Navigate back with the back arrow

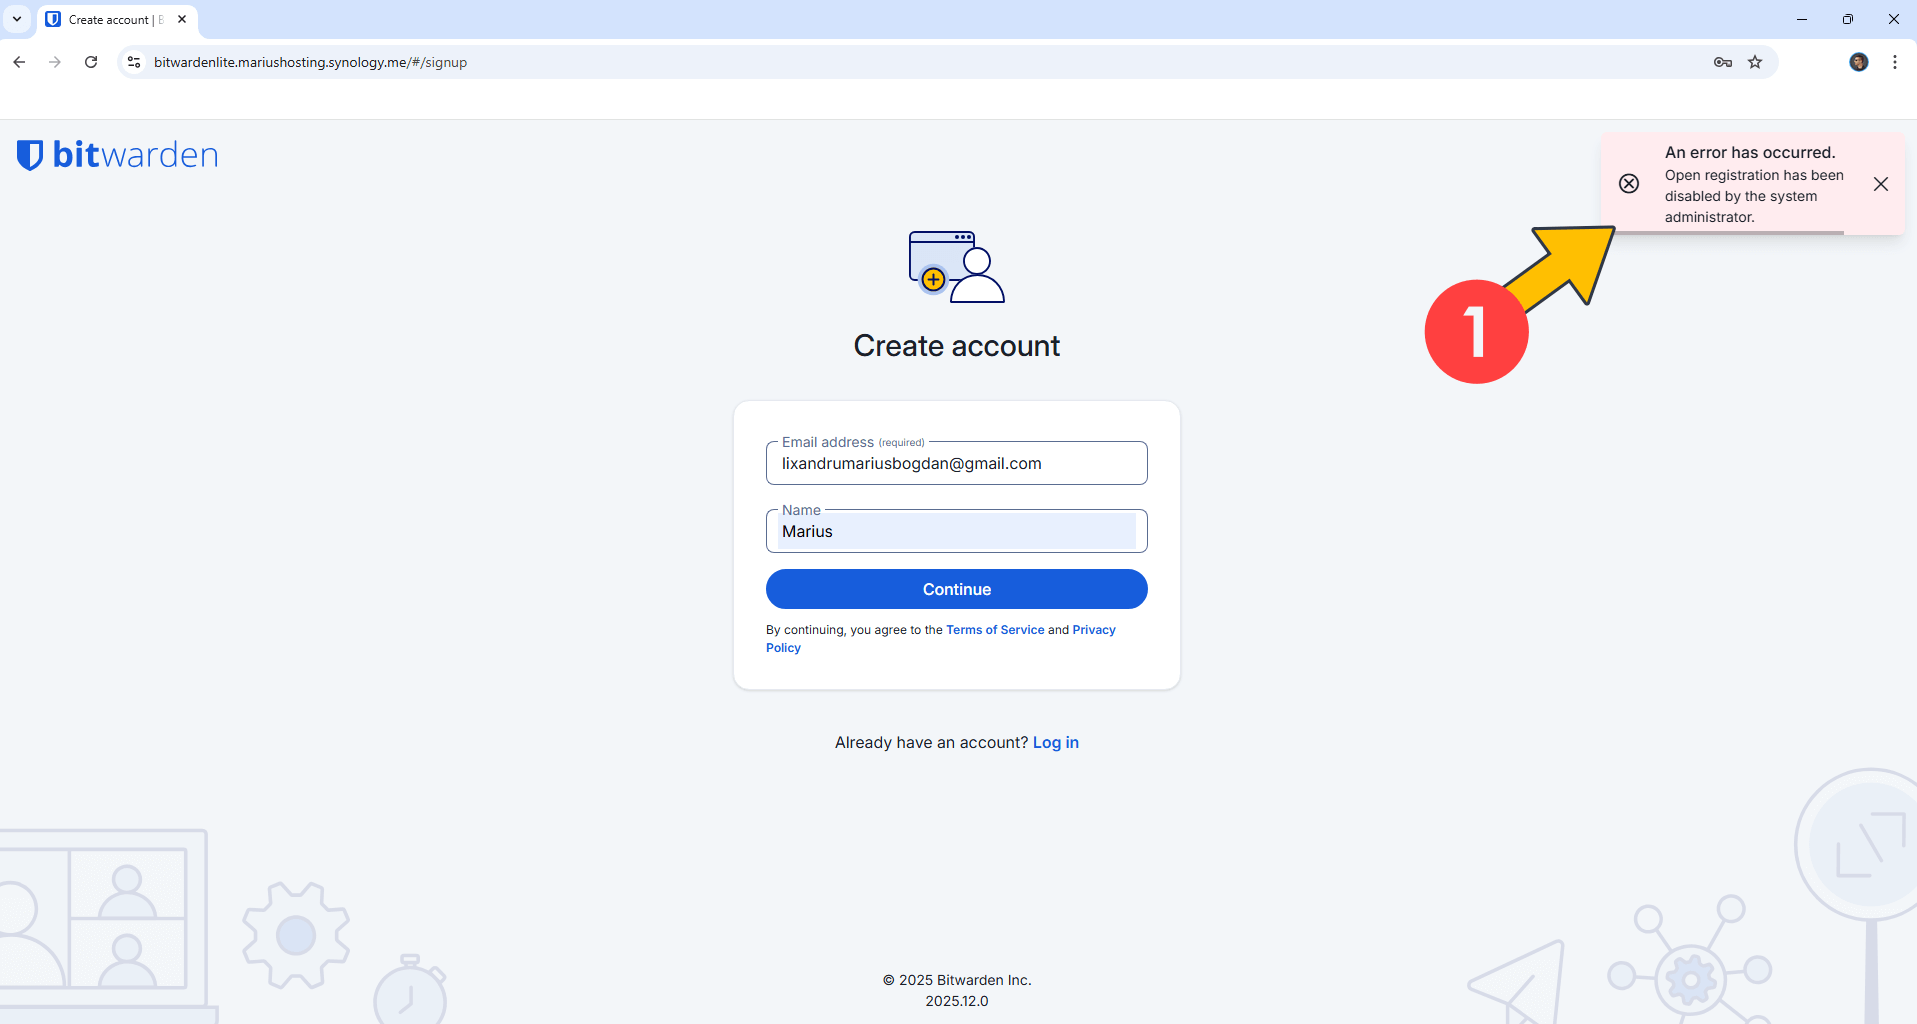click(x=19, y=62)
